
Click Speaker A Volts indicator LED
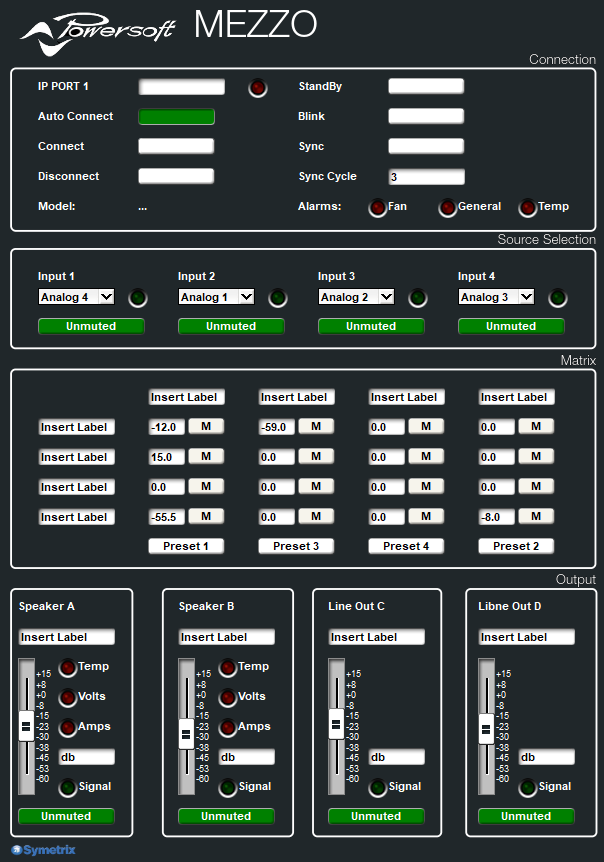(x=67, y=697)
